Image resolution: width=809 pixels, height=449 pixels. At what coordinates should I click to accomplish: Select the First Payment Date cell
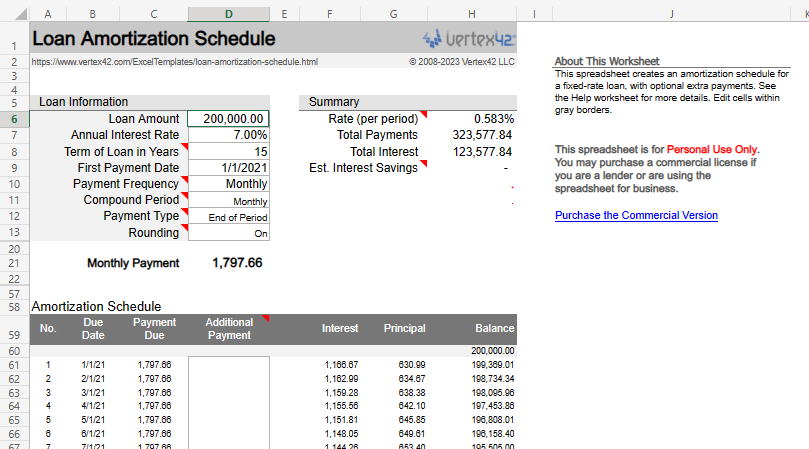coord(228,167)
